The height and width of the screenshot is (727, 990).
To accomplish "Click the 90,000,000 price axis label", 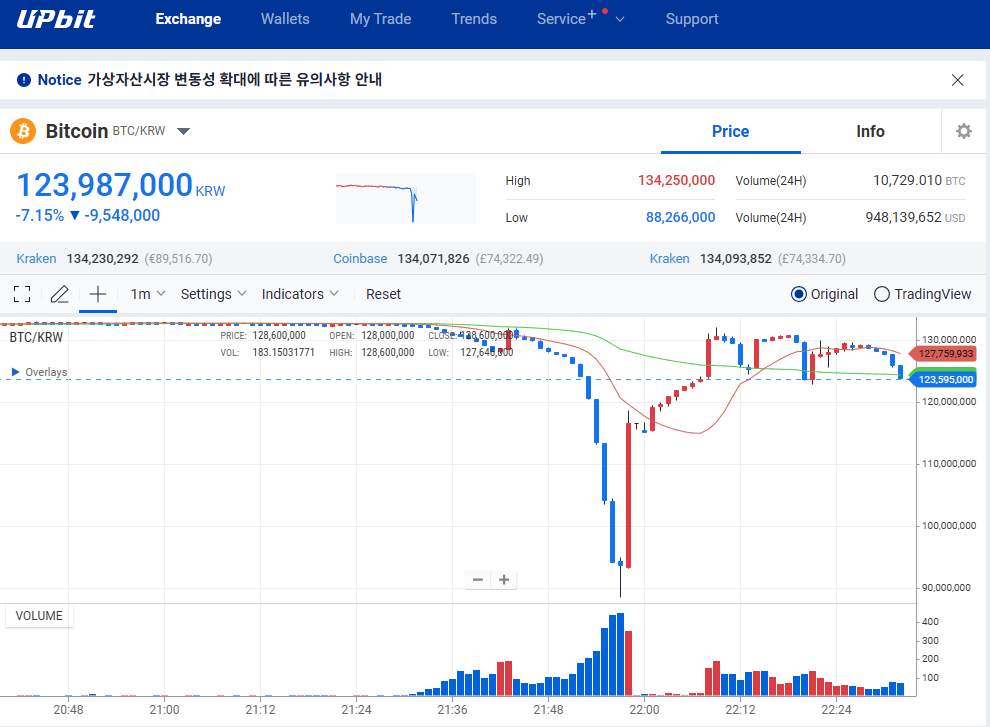I will coord(946,587).
